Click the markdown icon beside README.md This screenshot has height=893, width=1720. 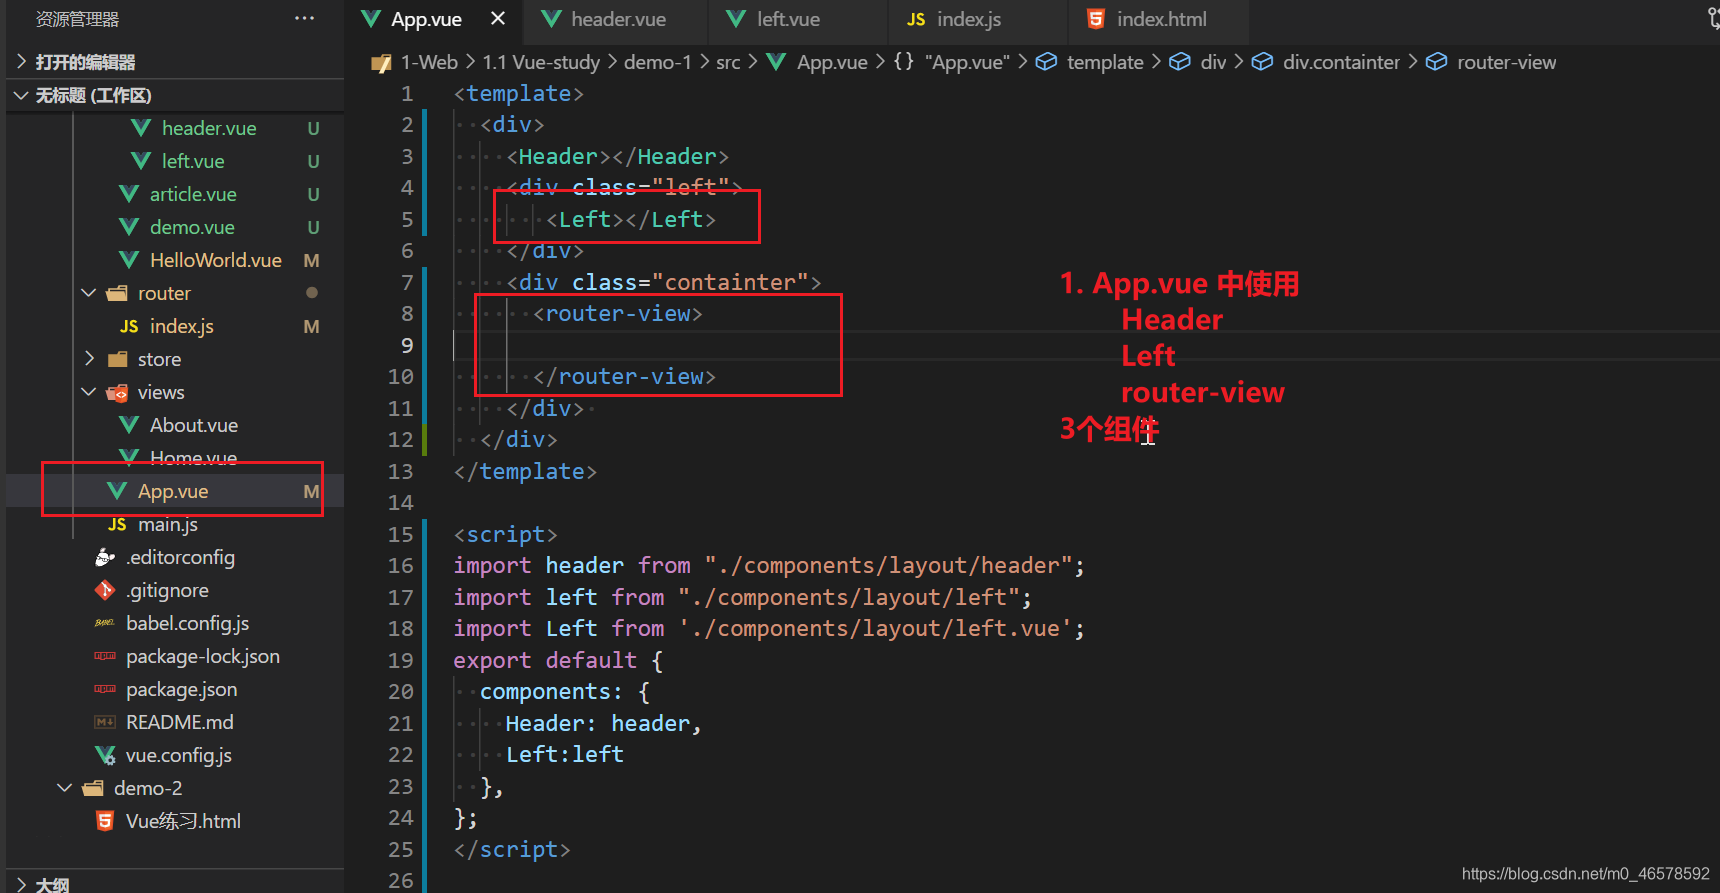coord(105,722)
